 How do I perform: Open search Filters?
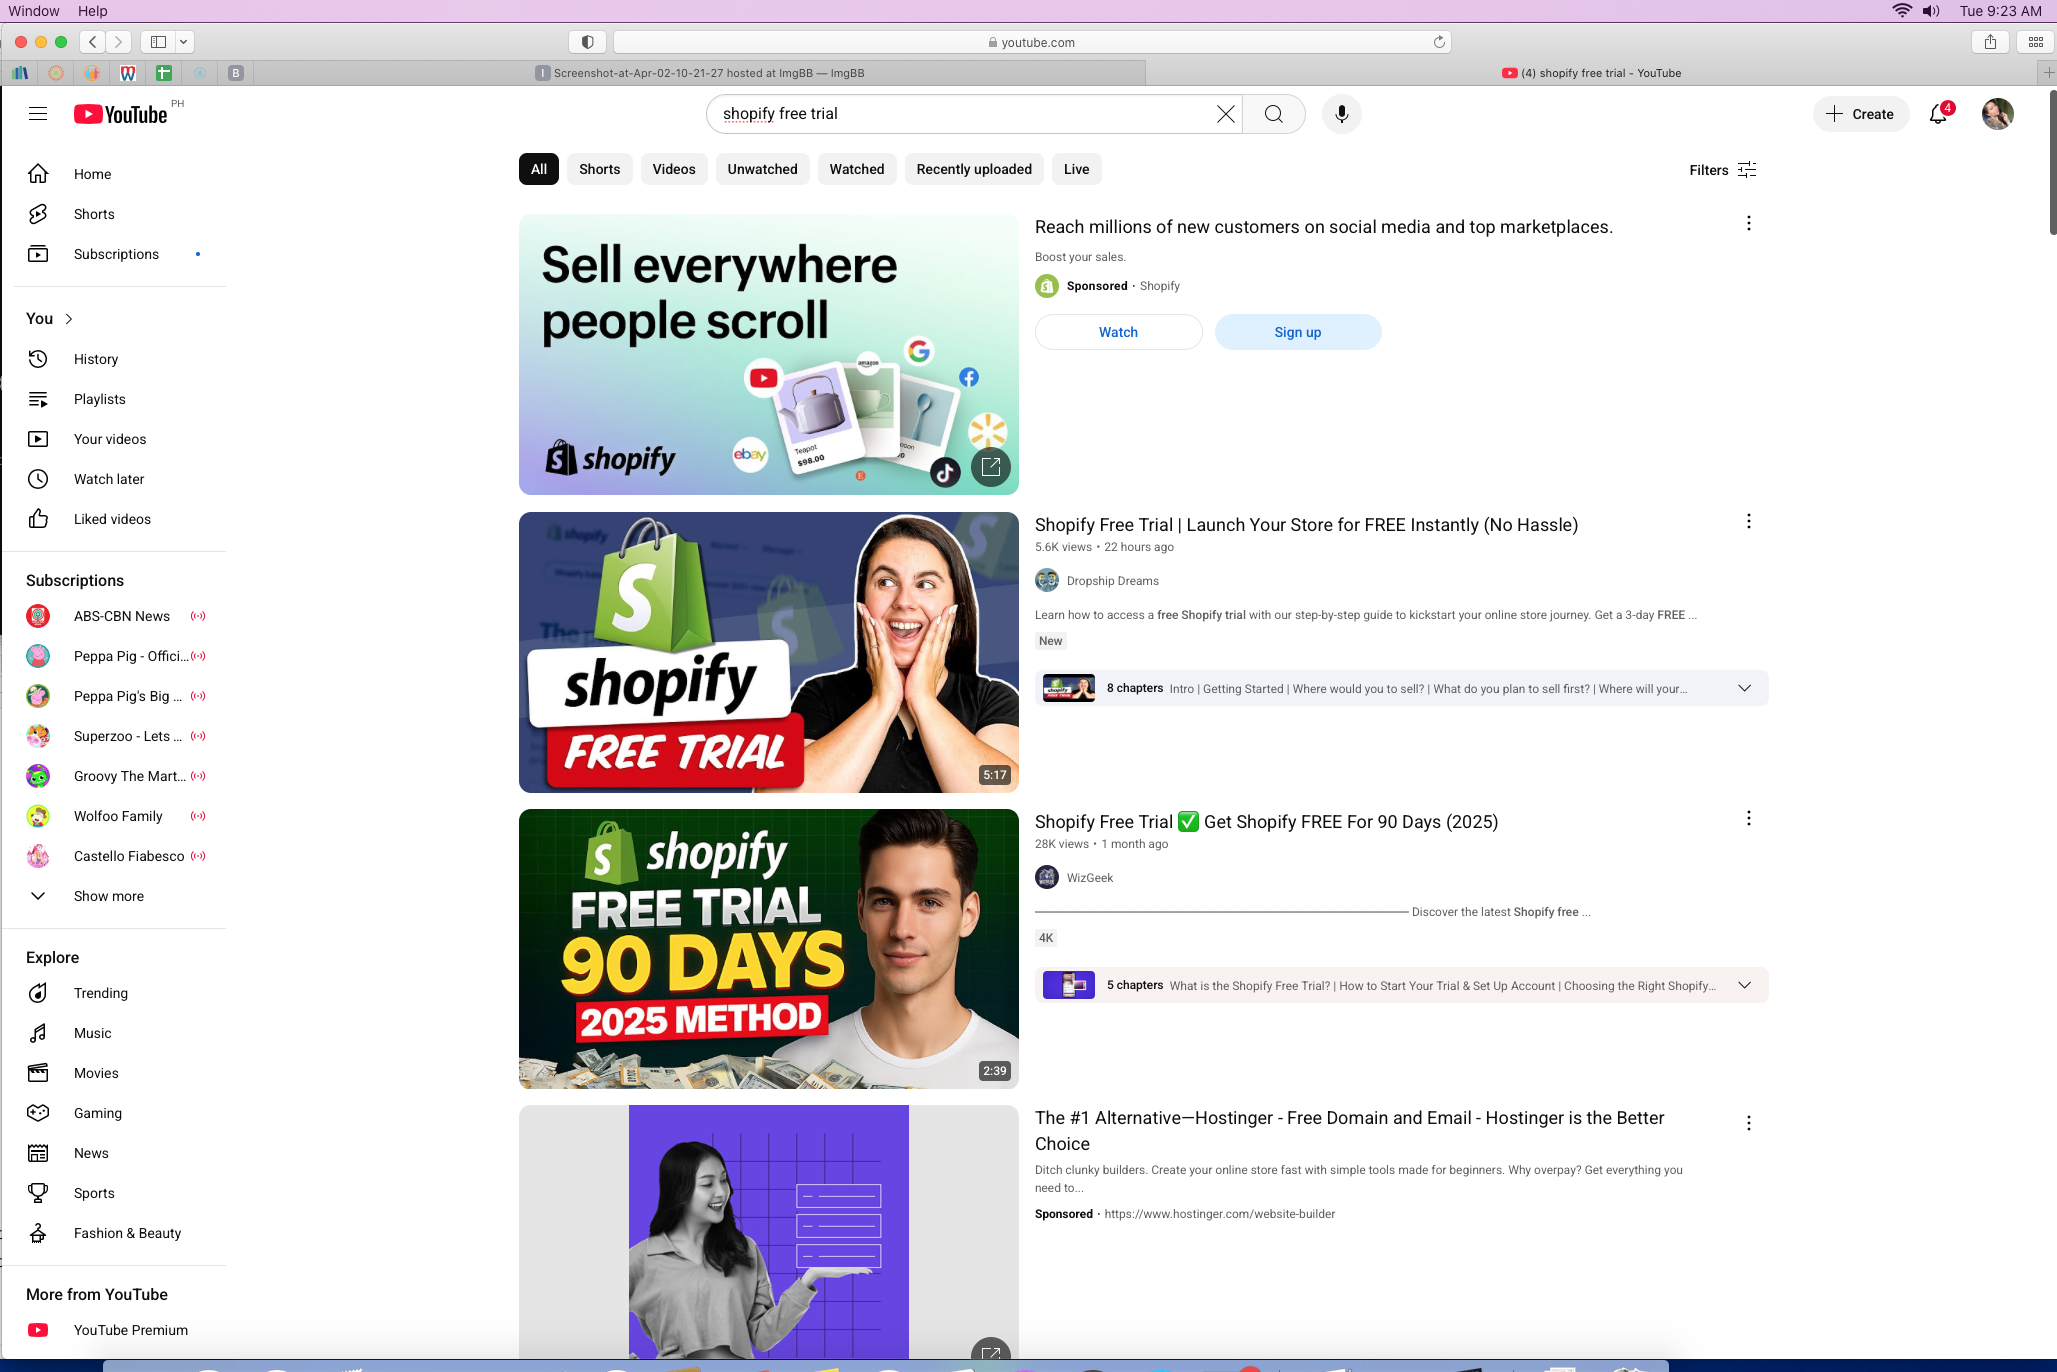coord(1723,170)
